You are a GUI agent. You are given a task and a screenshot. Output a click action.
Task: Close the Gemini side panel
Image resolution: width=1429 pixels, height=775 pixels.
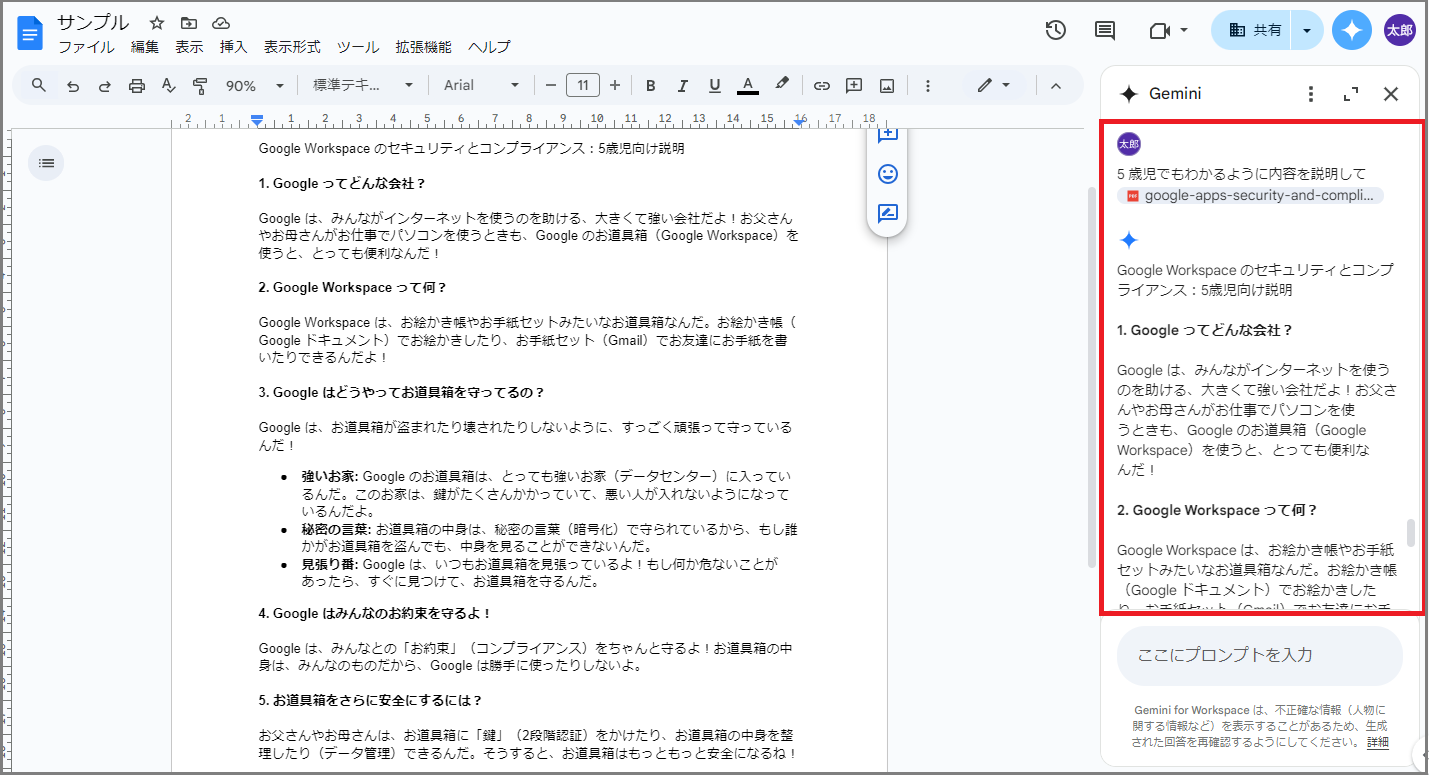click(x=1391, y=94)
